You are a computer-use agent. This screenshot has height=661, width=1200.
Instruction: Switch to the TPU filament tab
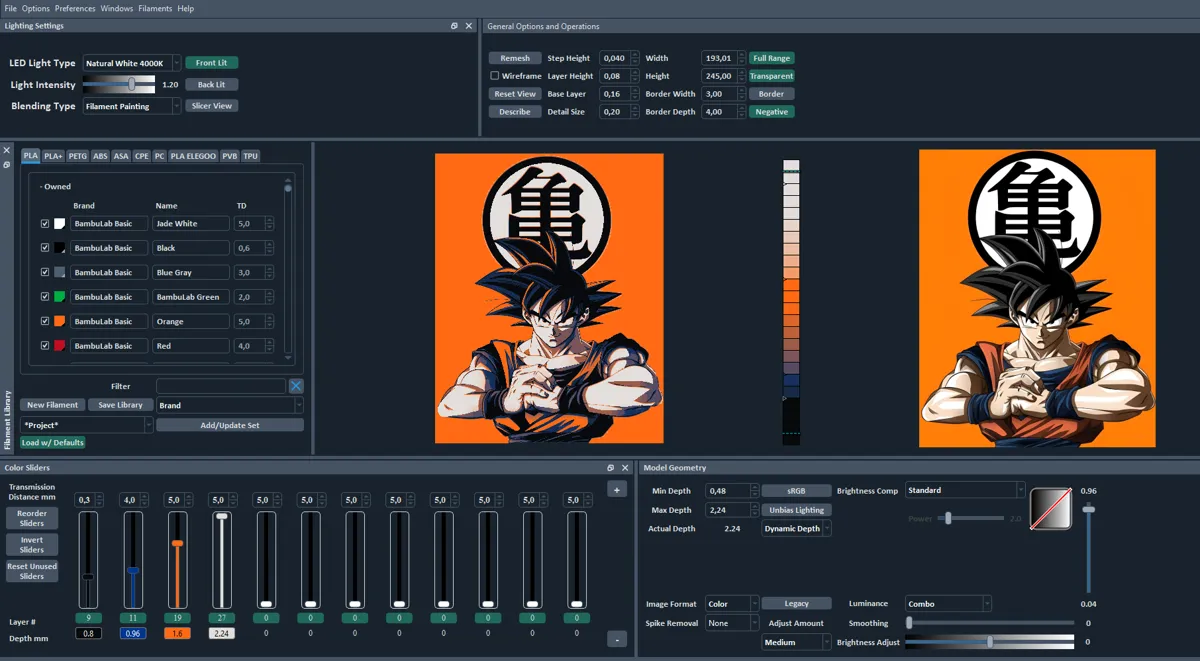tap(250, 156)
